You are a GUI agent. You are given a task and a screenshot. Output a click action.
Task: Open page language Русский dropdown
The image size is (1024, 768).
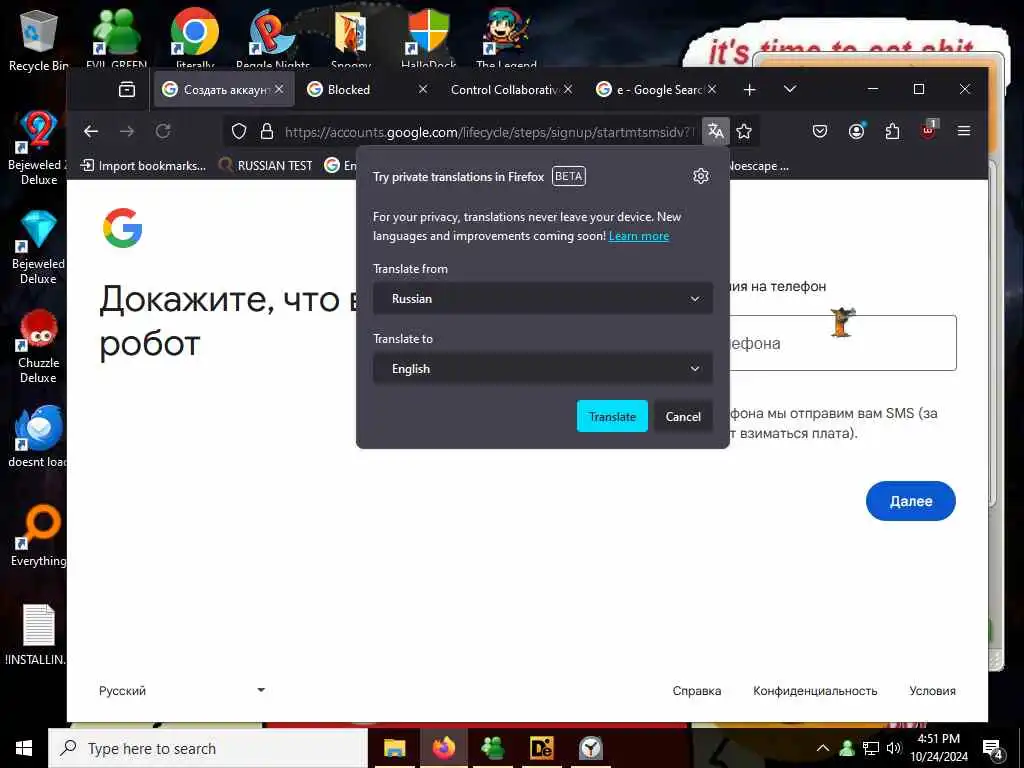click(182, 691)
